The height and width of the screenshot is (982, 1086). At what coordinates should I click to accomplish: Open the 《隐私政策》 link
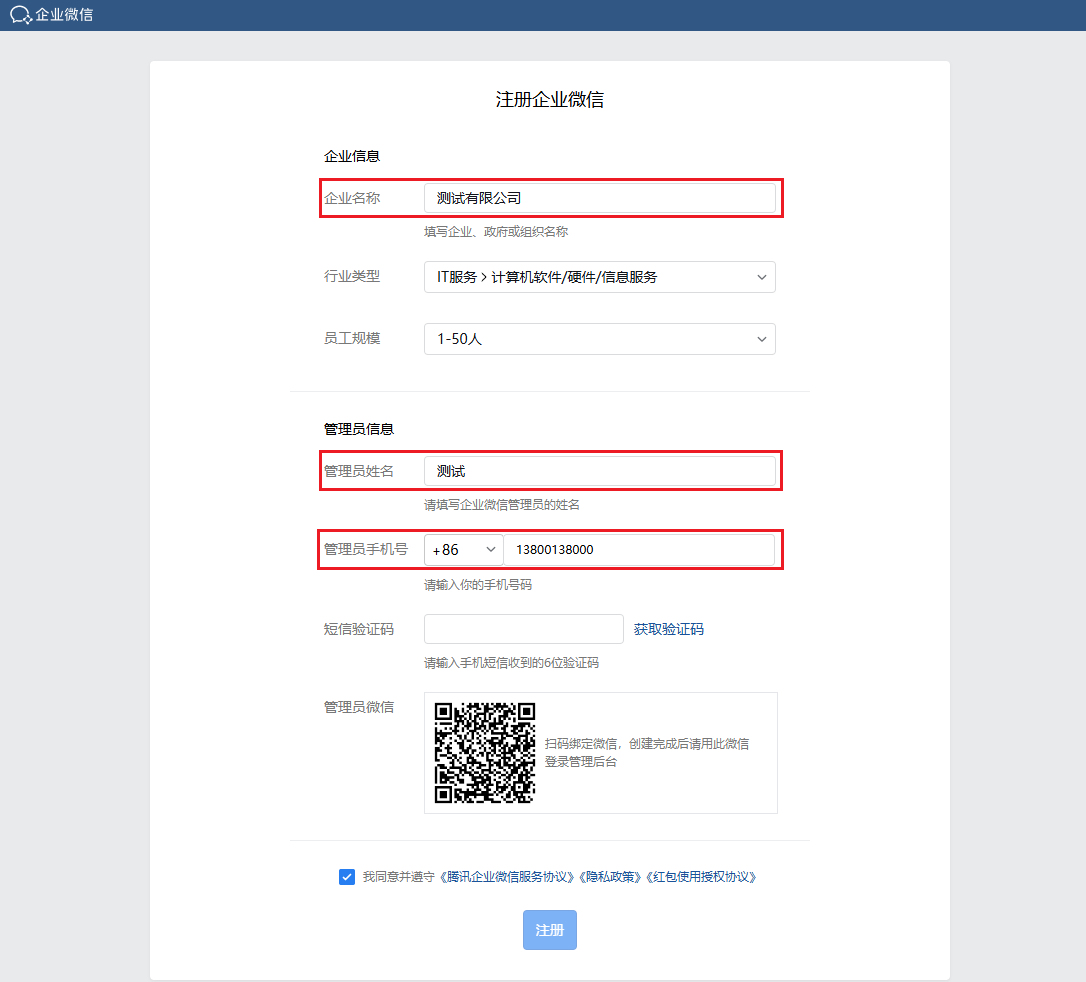point(611,877)
